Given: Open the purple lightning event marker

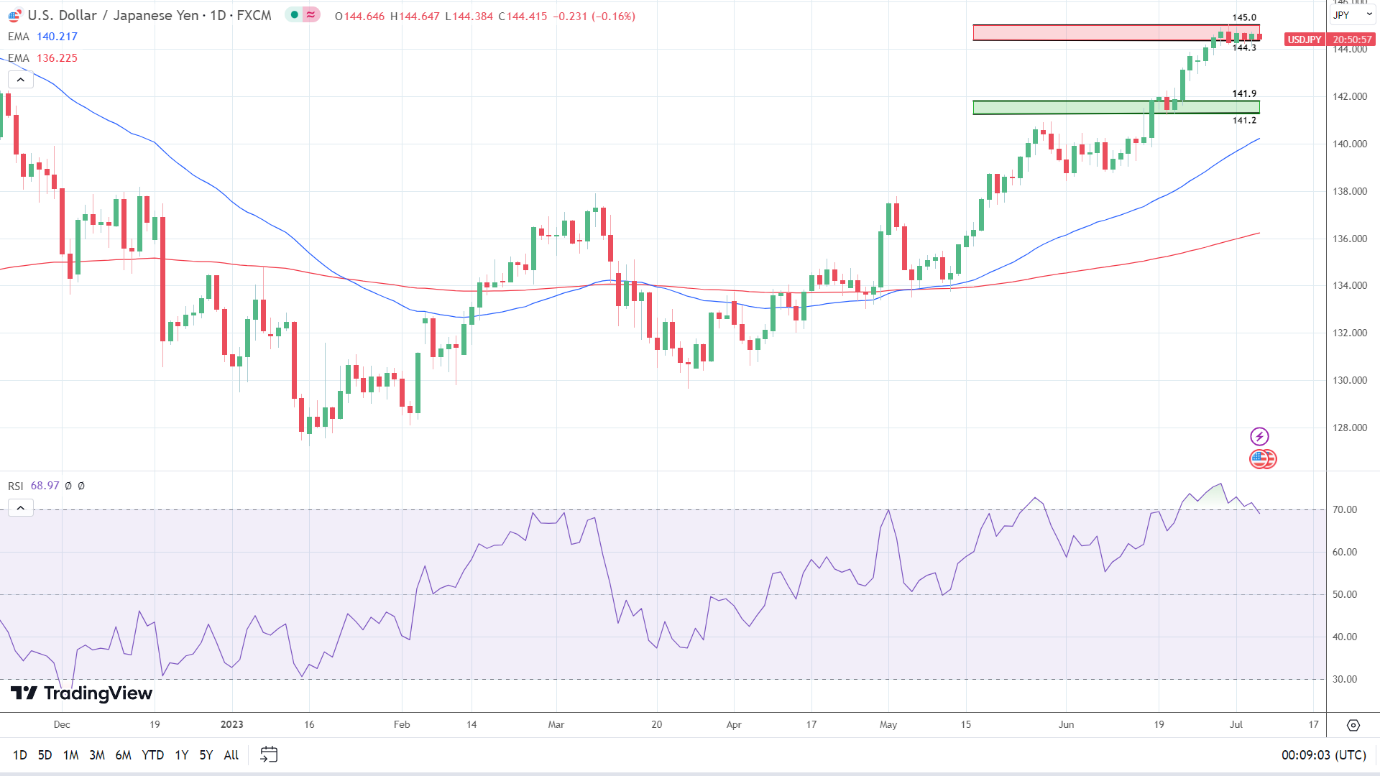Looking at the screenshot, I should (1260, 436).
